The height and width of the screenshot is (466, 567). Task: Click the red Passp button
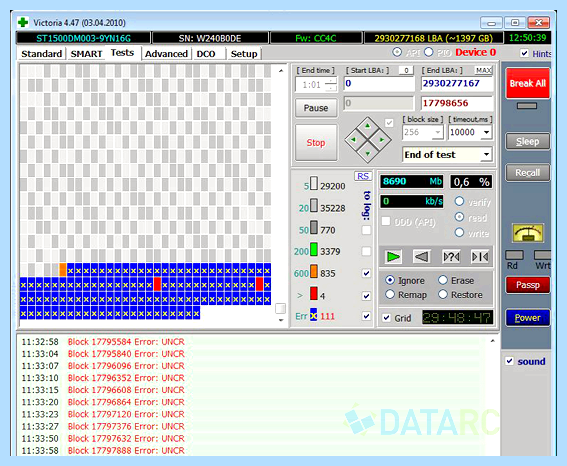[x=527, y=285]
